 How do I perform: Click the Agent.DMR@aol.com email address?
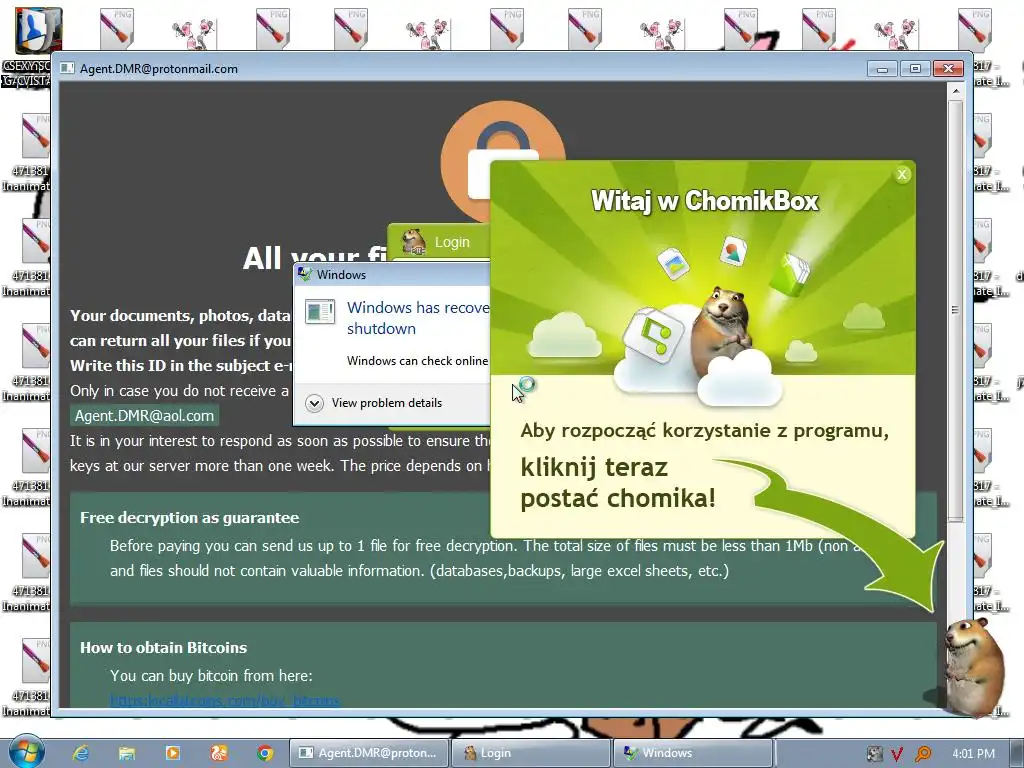pos(144,416)
